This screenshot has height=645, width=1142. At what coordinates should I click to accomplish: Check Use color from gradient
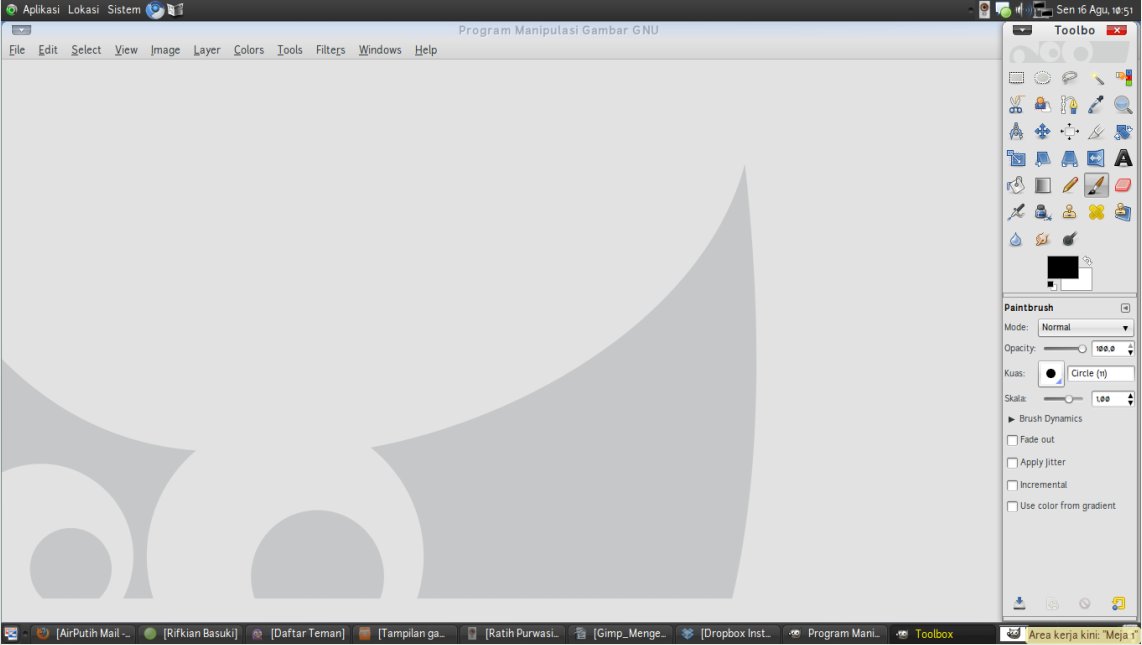click(1012, 507)
